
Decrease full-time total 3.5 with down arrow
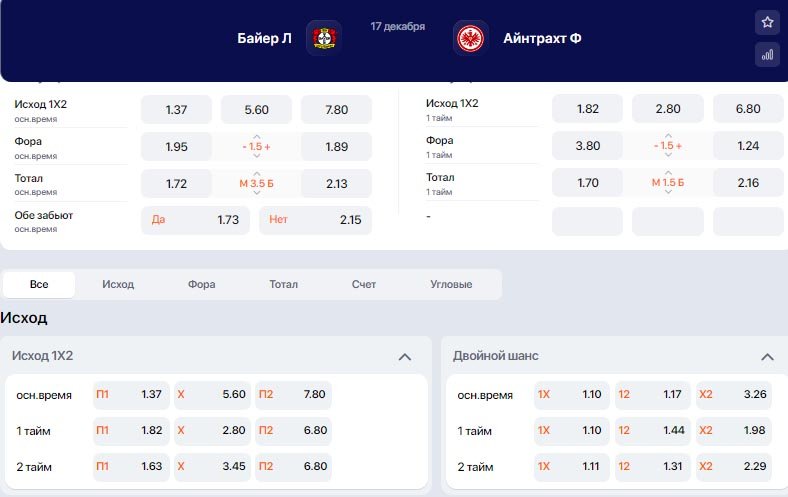pos(257,192)
